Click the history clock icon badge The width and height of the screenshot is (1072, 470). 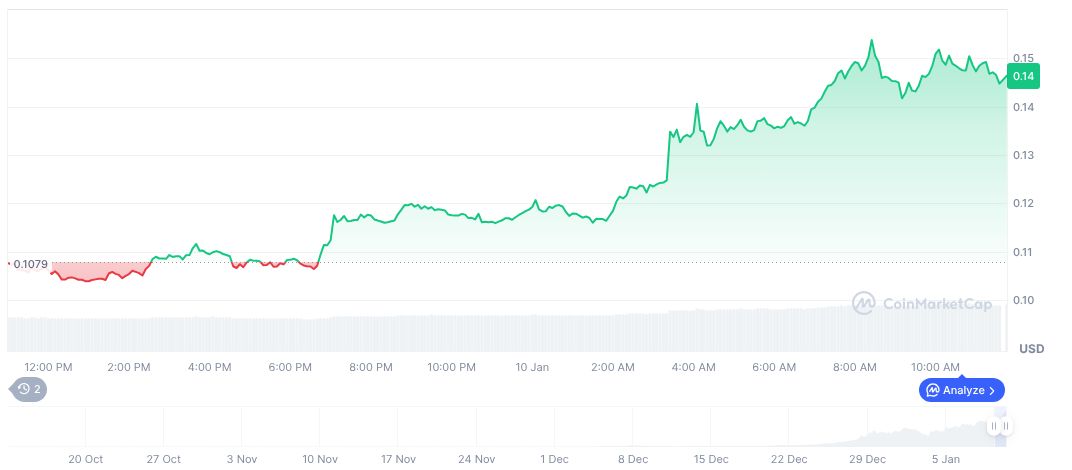point(26,389)
